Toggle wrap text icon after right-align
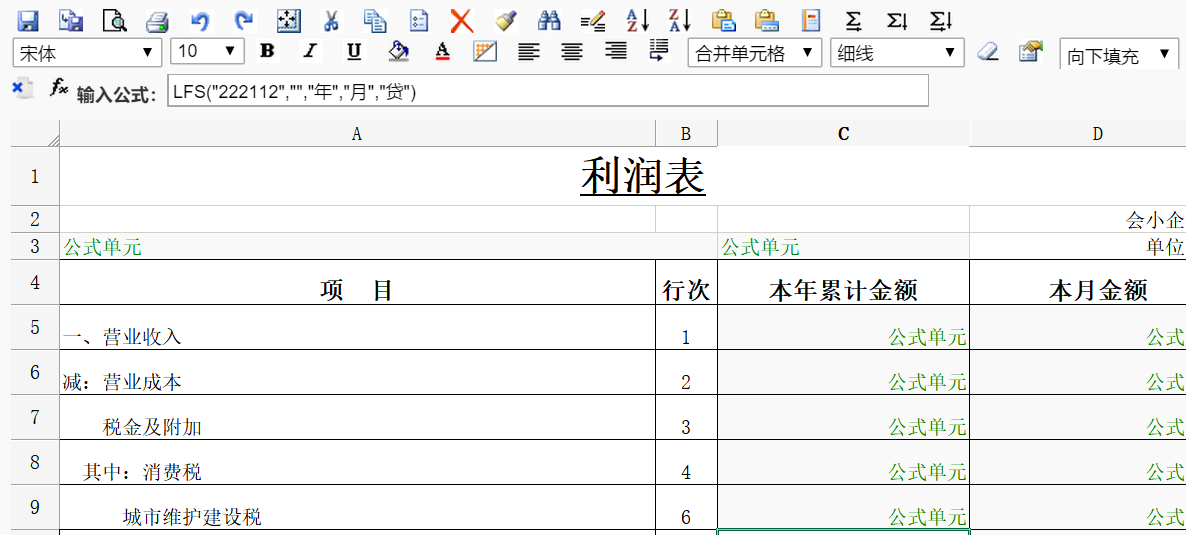 click(659, 51)
